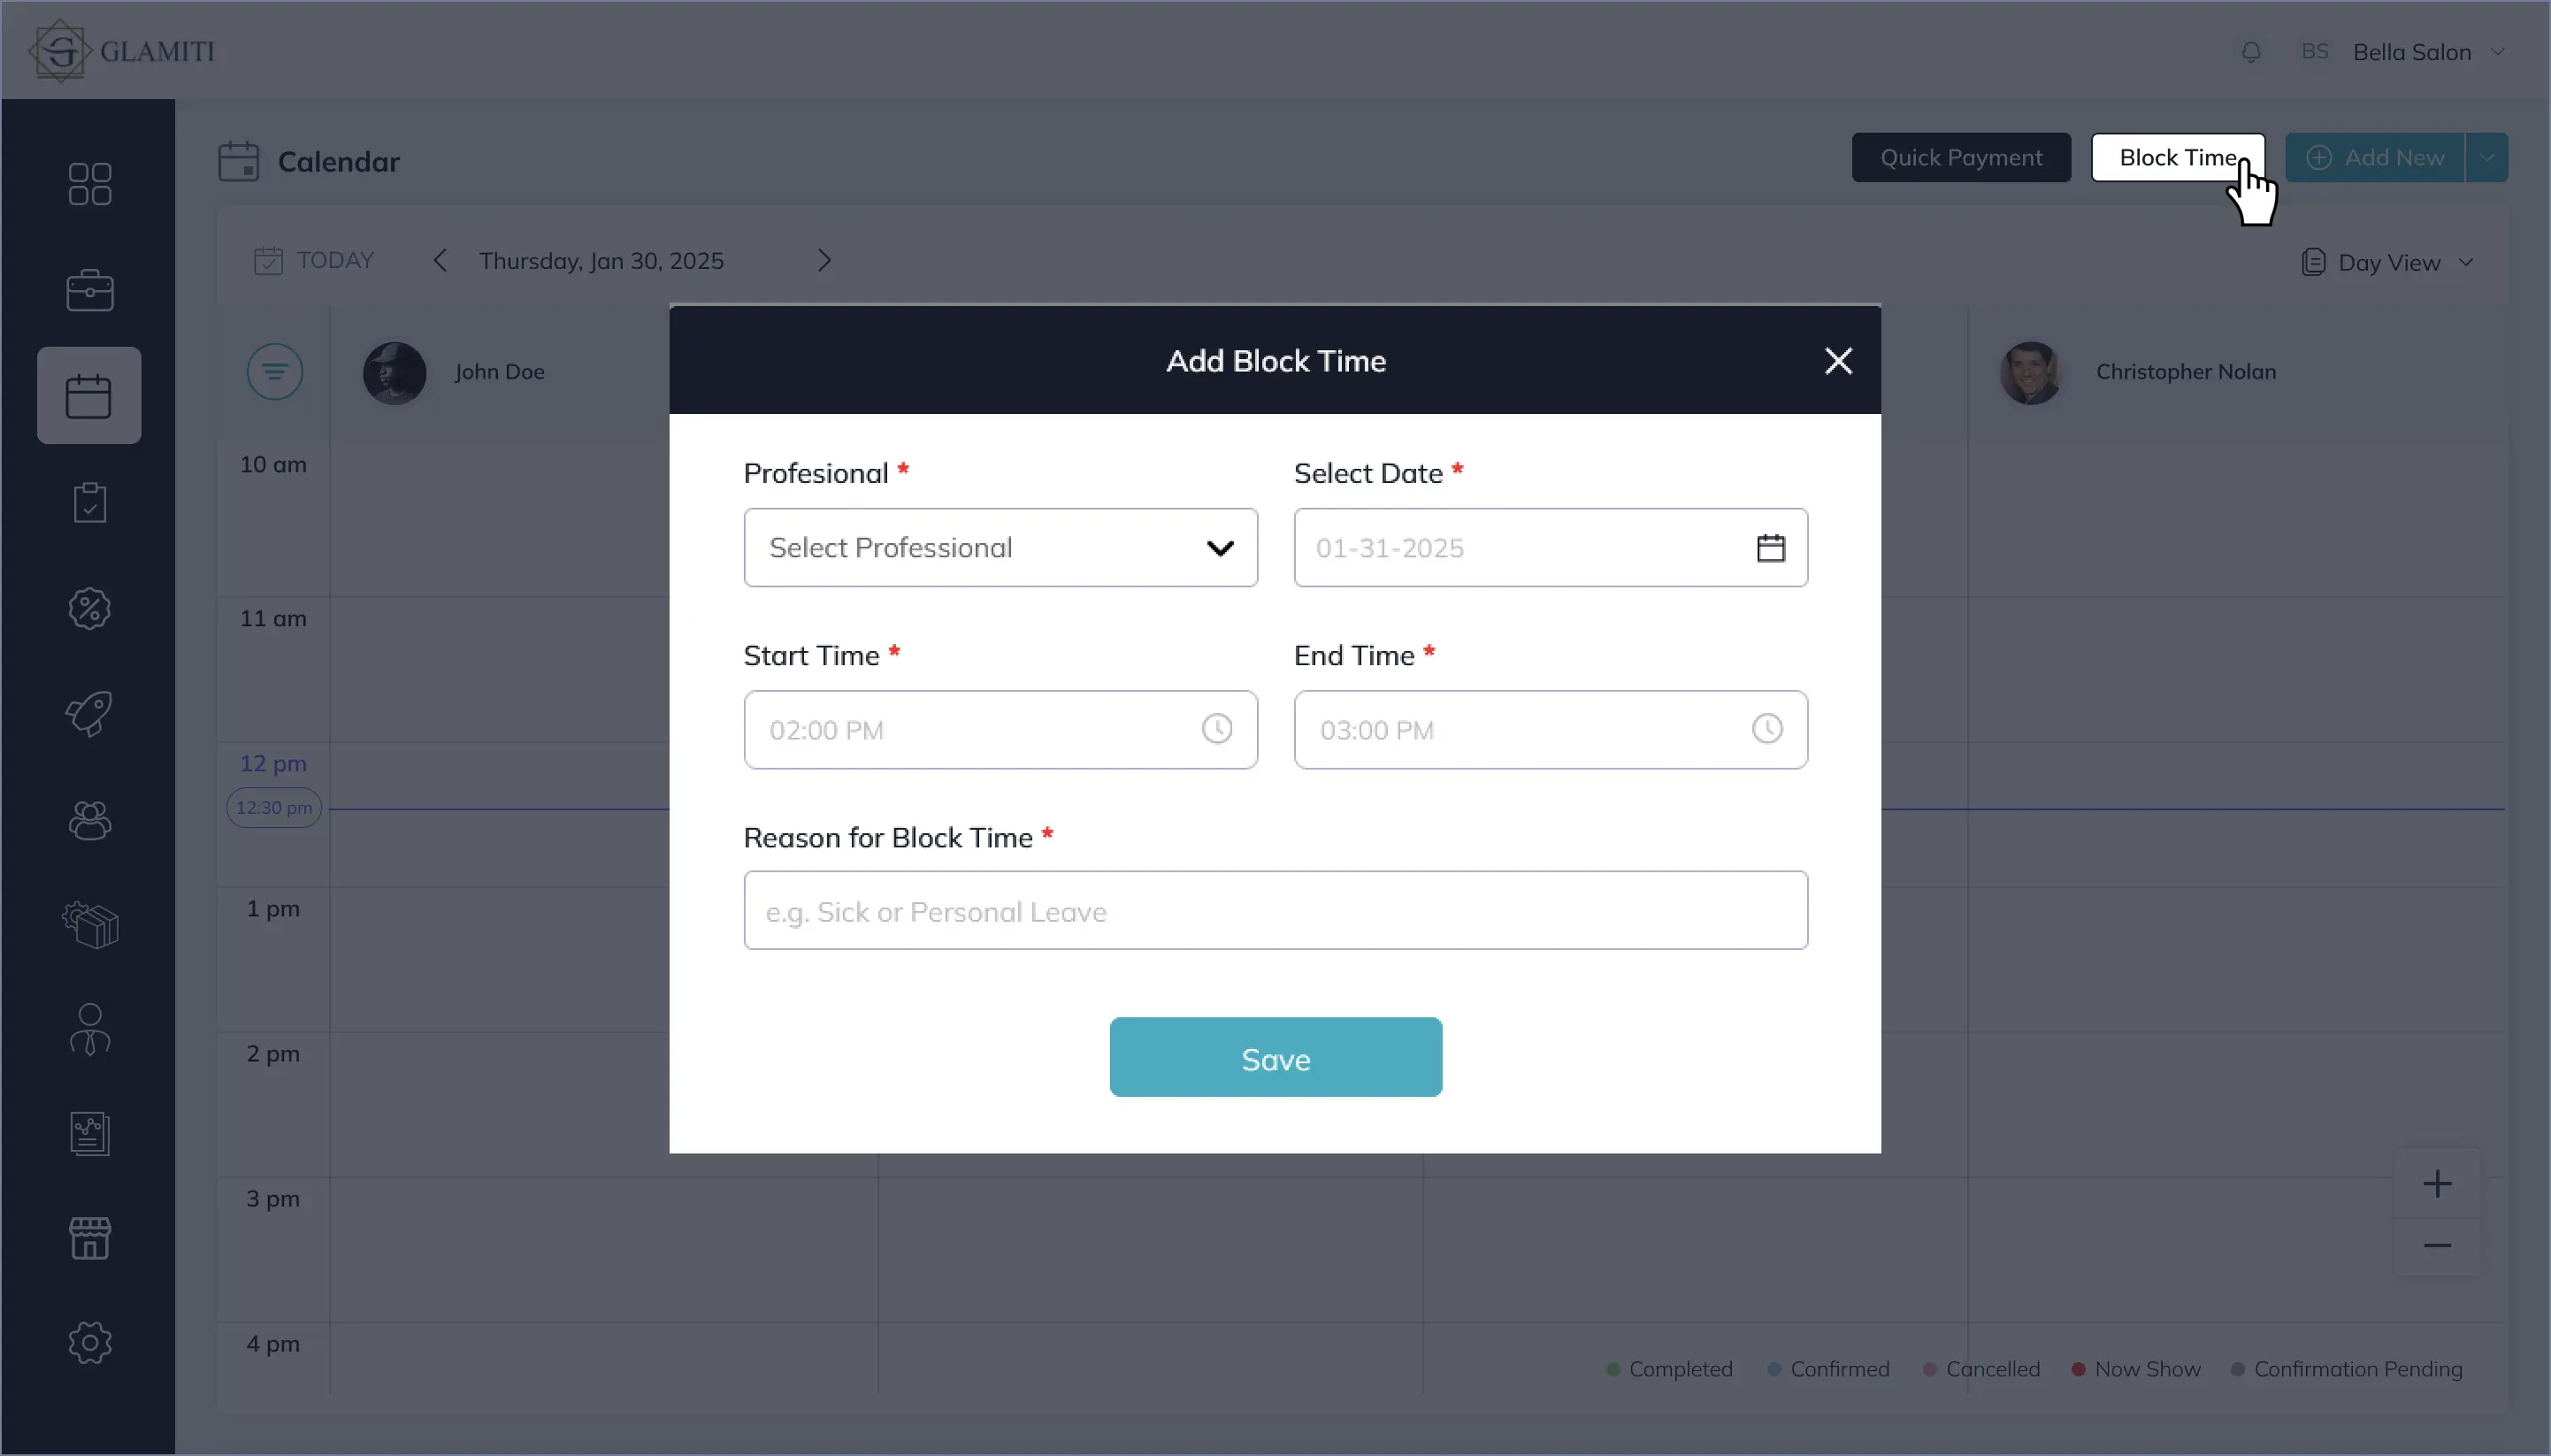Open the clipboard checklist sidebar icon
The width and height of the screenshot is (2551, 1456).
[x=90, y=502]
